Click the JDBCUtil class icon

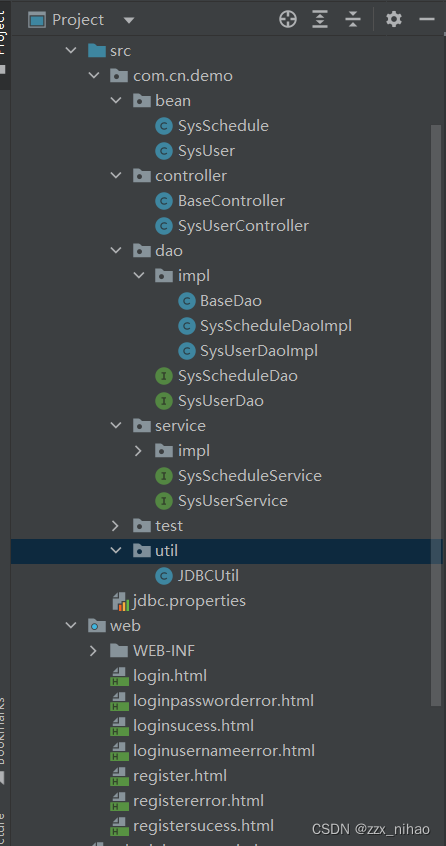click(163, 576)
